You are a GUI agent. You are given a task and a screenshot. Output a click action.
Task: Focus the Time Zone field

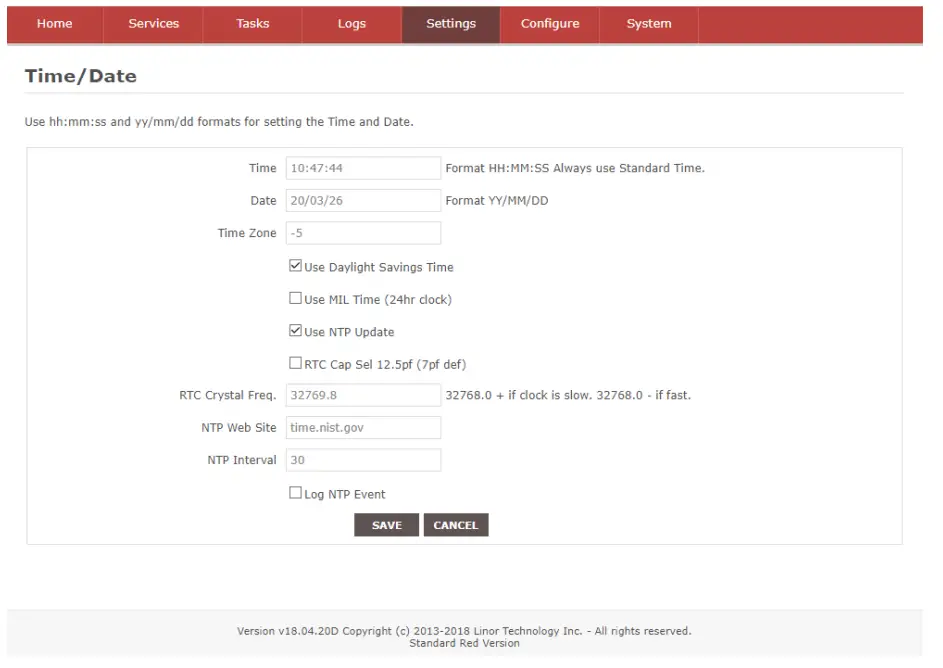coord(363,233)
